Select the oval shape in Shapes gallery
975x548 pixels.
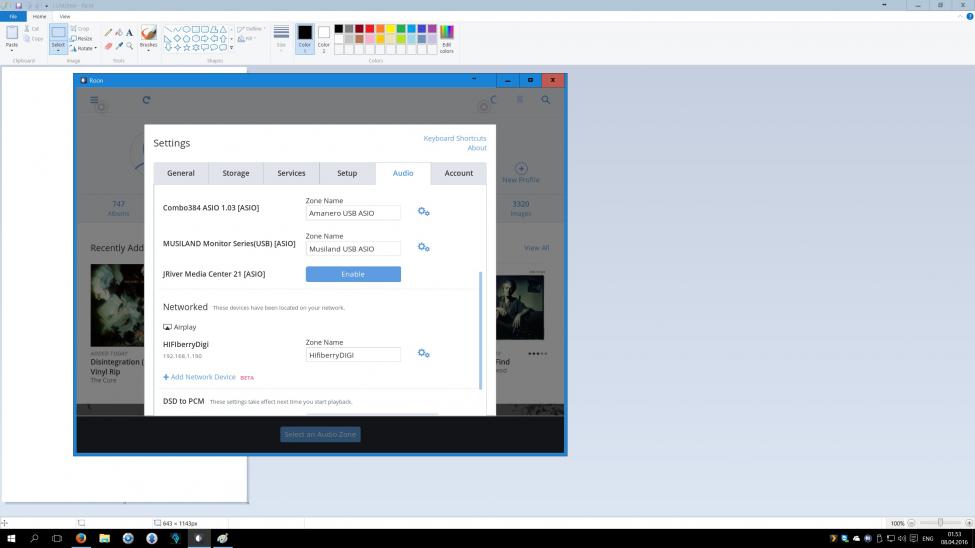coord(187,29)
